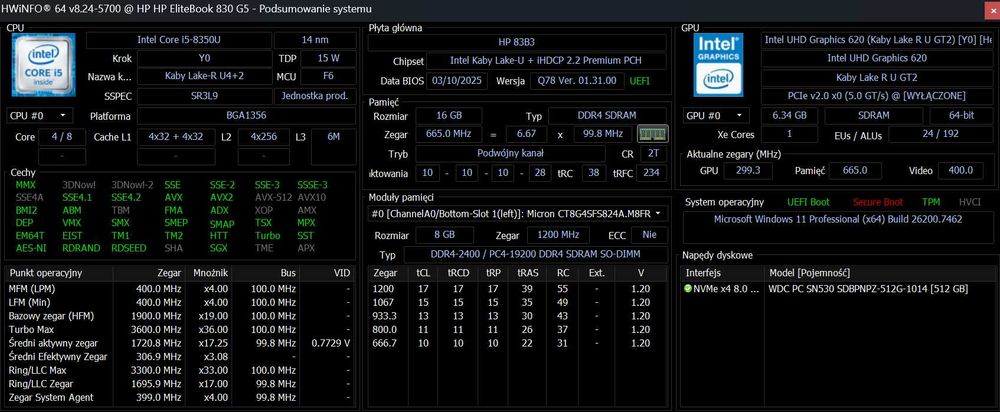This screenshot has height=412, width=1000.
Task: Click the BIOS date '03/10/2025'
Action: click(x=459, y=81)
